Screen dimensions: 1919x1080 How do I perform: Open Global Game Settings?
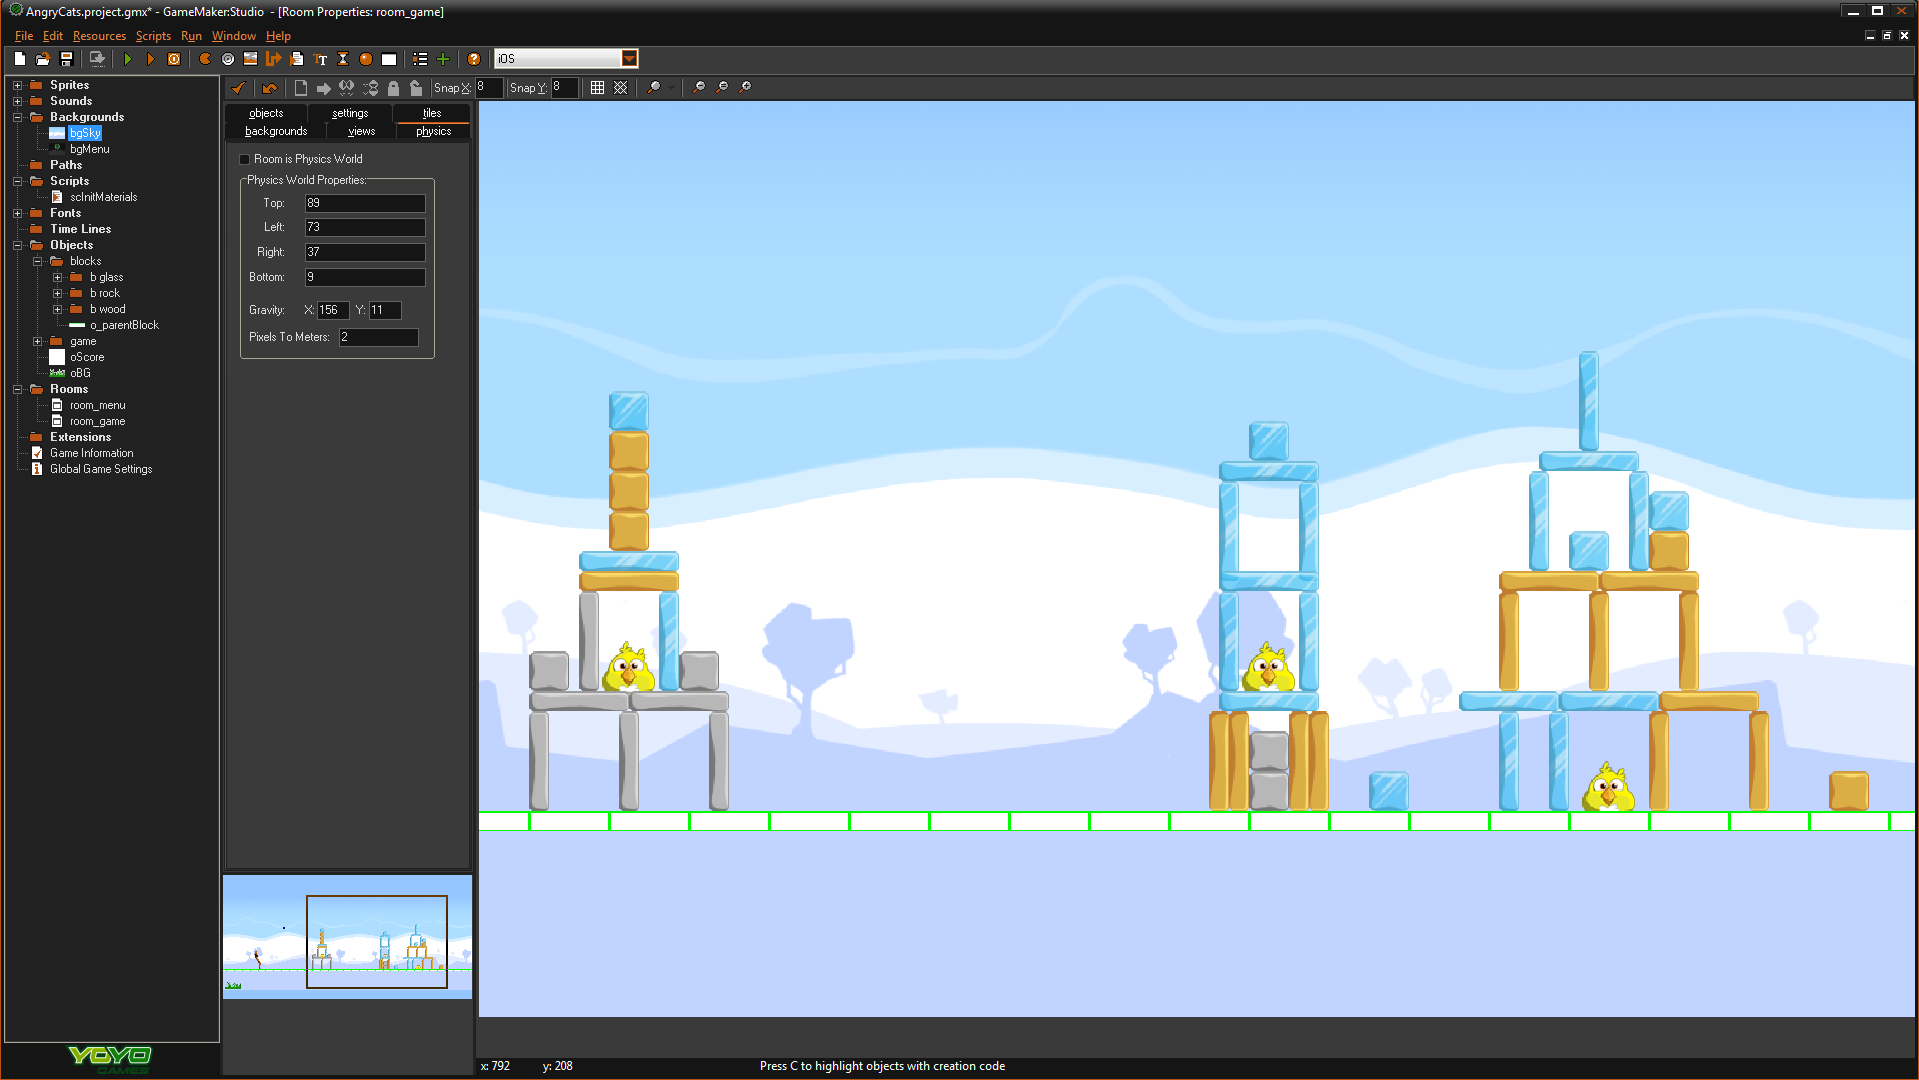pyautogui.click(x=101, y=469)
